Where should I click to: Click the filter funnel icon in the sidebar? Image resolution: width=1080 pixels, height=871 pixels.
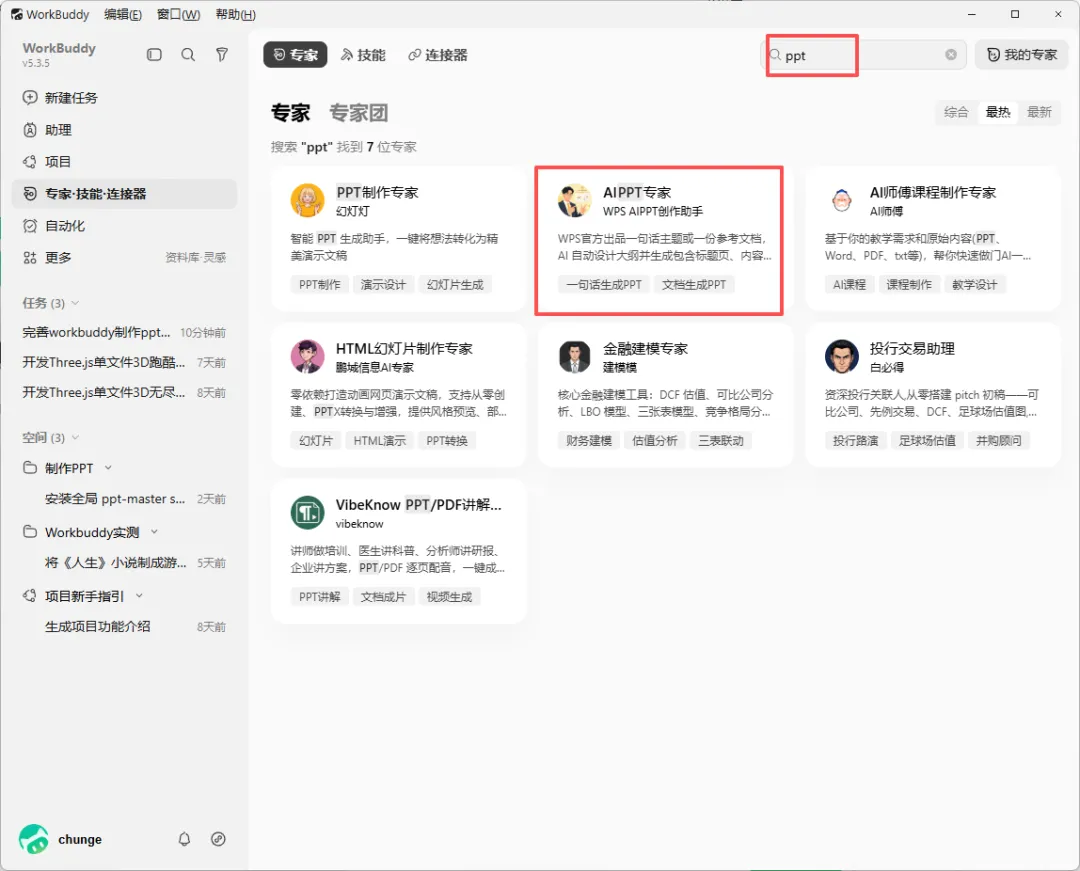point(222,54)
